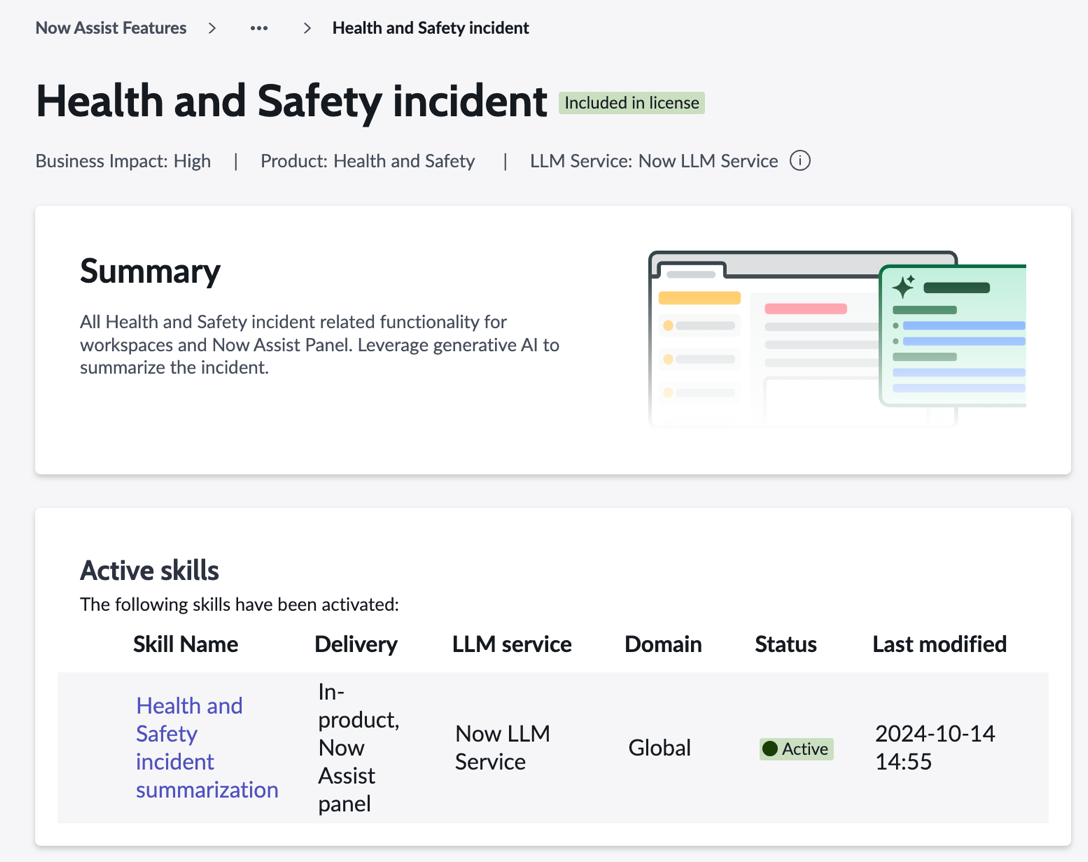
Task: Select the Delivery column header
Action: [356, 644]
